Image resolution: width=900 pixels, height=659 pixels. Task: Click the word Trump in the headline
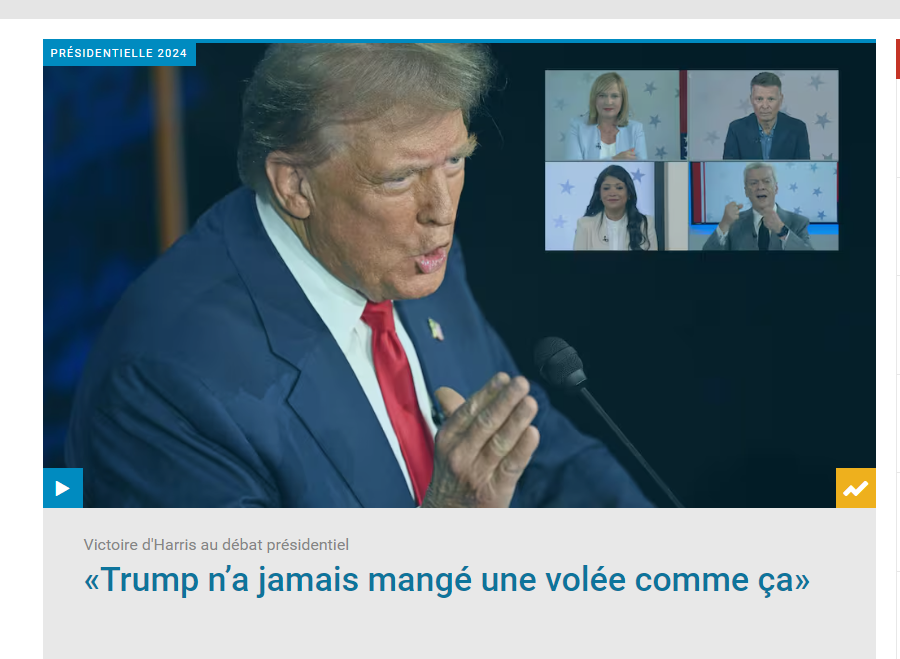tap(150, 580)
